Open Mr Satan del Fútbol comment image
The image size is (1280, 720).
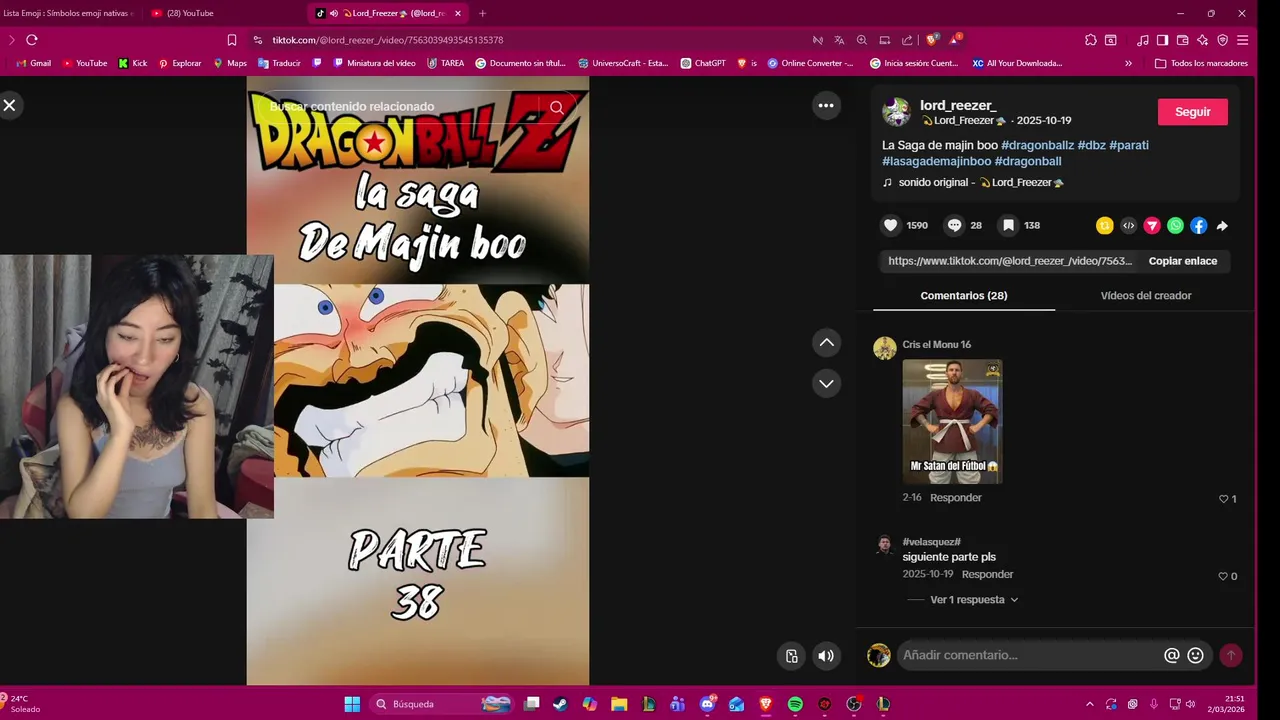point(952,421)
